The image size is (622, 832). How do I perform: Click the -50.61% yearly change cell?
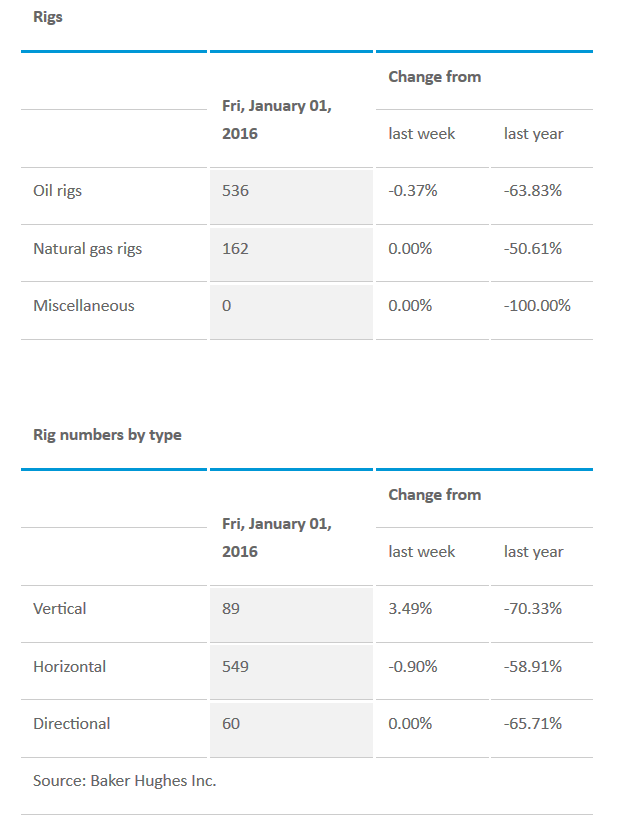coord(532,248)
